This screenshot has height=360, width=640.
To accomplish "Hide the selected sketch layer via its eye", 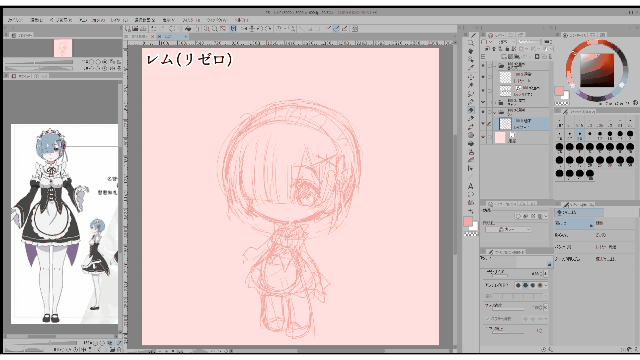I will pyautogui.click(x=484, y=123).
